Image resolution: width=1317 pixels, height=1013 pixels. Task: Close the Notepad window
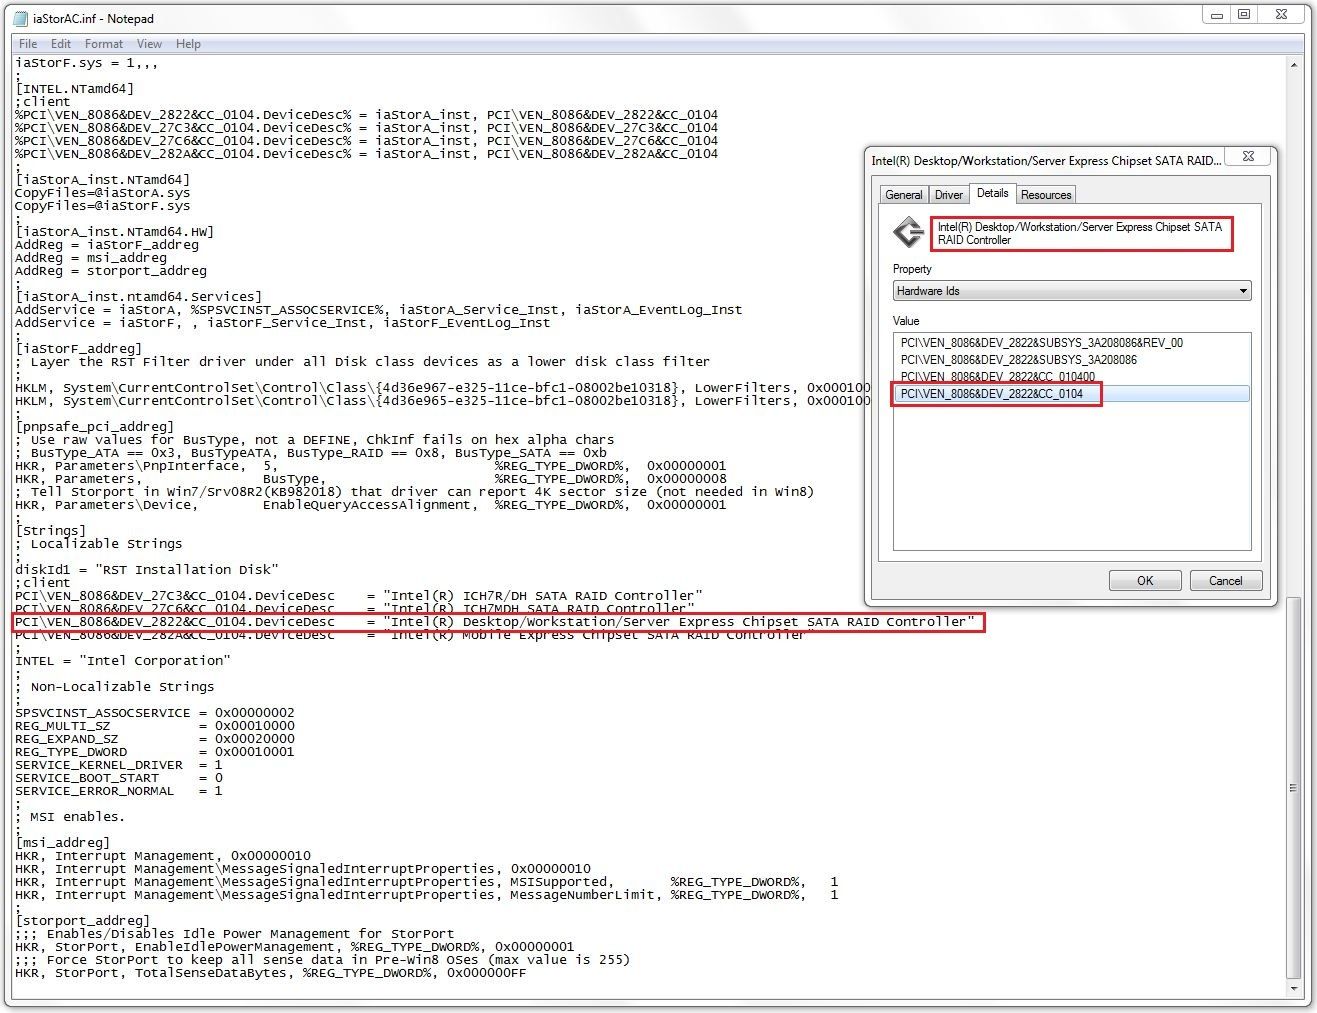[1283, 14]
